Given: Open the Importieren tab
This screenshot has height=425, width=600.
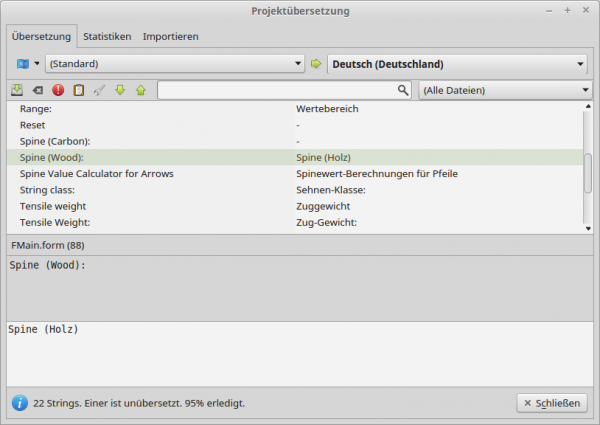Looking at the screenshot, I should click(x=170, y=36).
